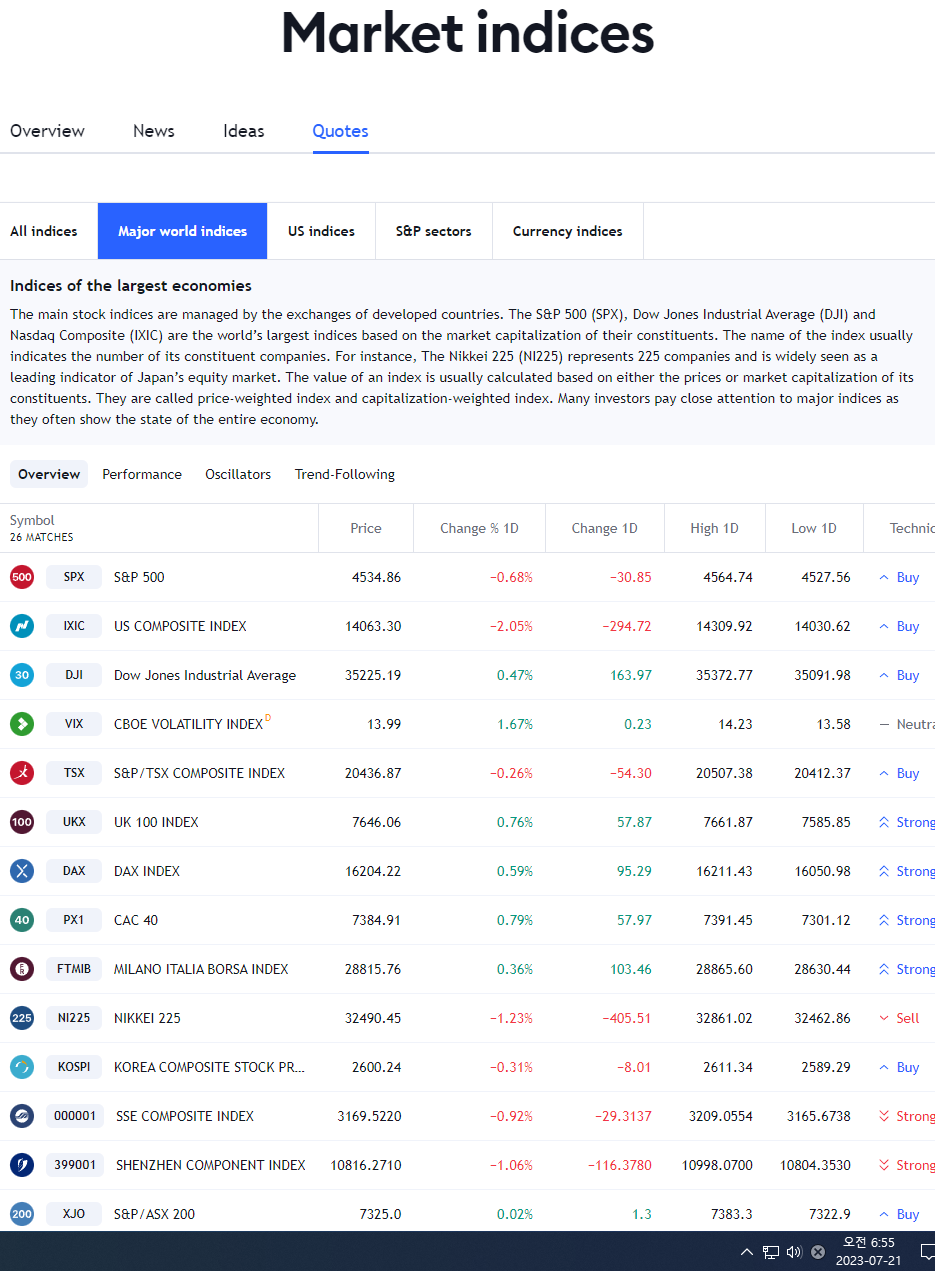
Task: Open the DAX ticker link
Action: (74, 871)
